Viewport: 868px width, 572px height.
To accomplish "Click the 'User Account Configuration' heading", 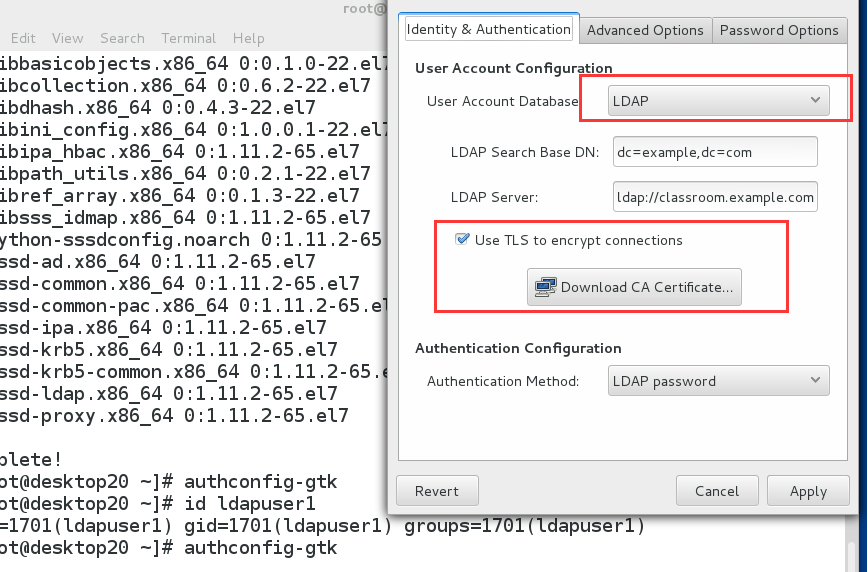I will [x=514, y=68].
